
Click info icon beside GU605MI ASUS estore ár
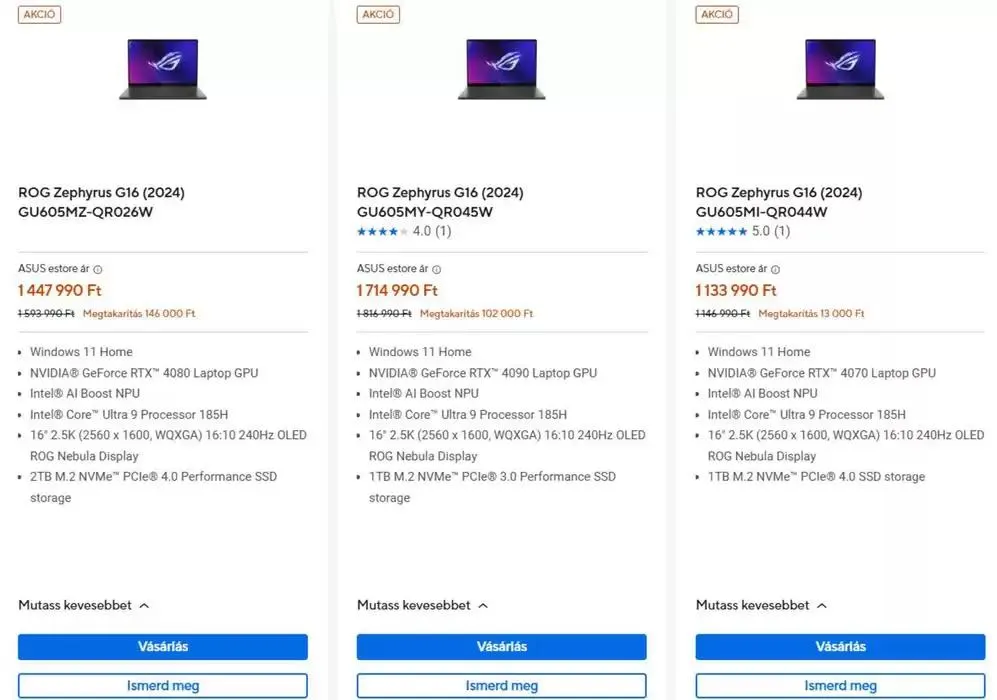click(x=776, y=269)
